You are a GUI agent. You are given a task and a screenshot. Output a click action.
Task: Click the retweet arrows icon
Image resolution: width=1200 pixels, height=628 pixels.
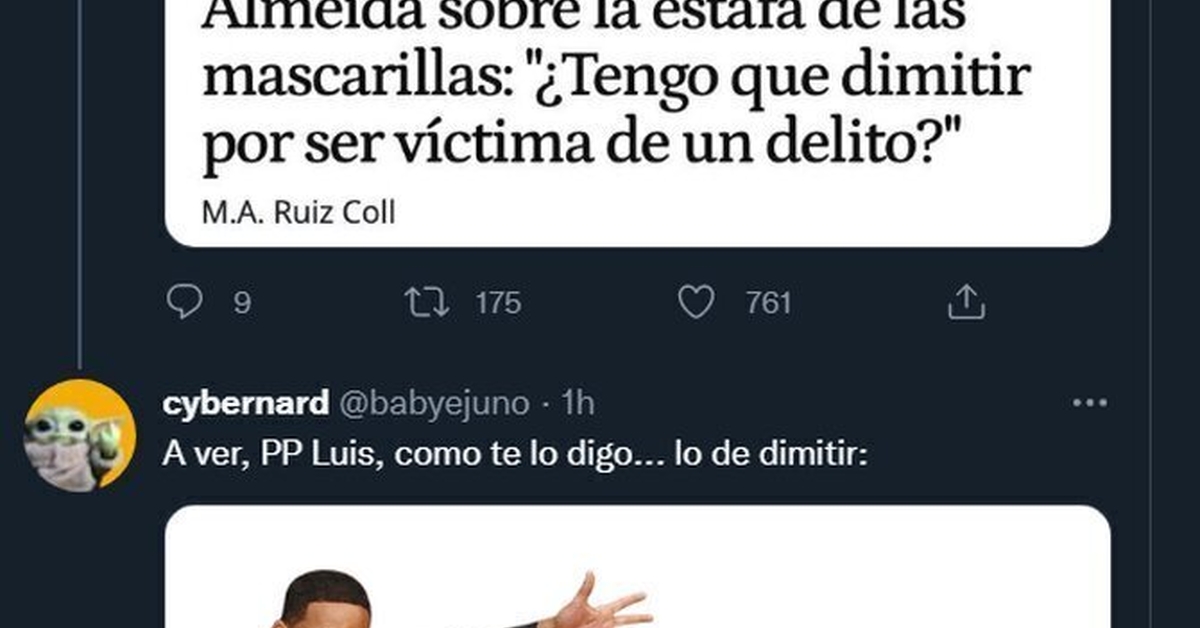pos(428,302)
